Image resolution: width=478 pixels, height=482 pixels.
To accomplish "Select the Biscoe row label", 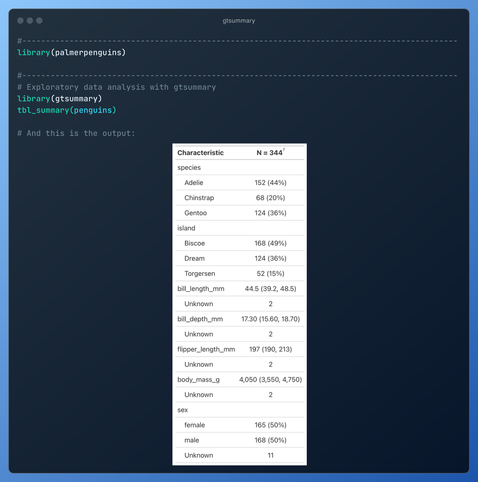I will (x=195, y=243).
